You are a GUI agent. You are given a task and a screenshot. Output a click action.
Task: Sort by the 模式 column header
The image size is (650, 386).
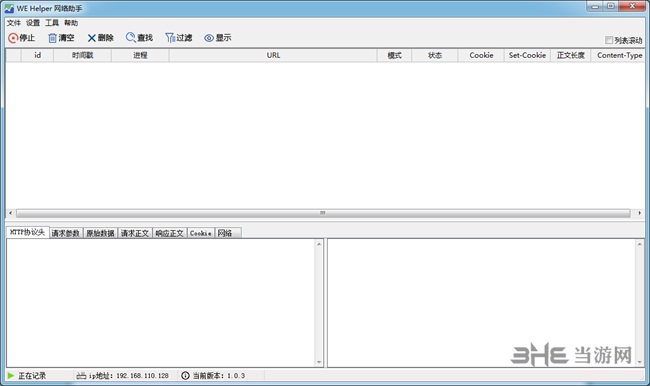click(x=395, y=55)
